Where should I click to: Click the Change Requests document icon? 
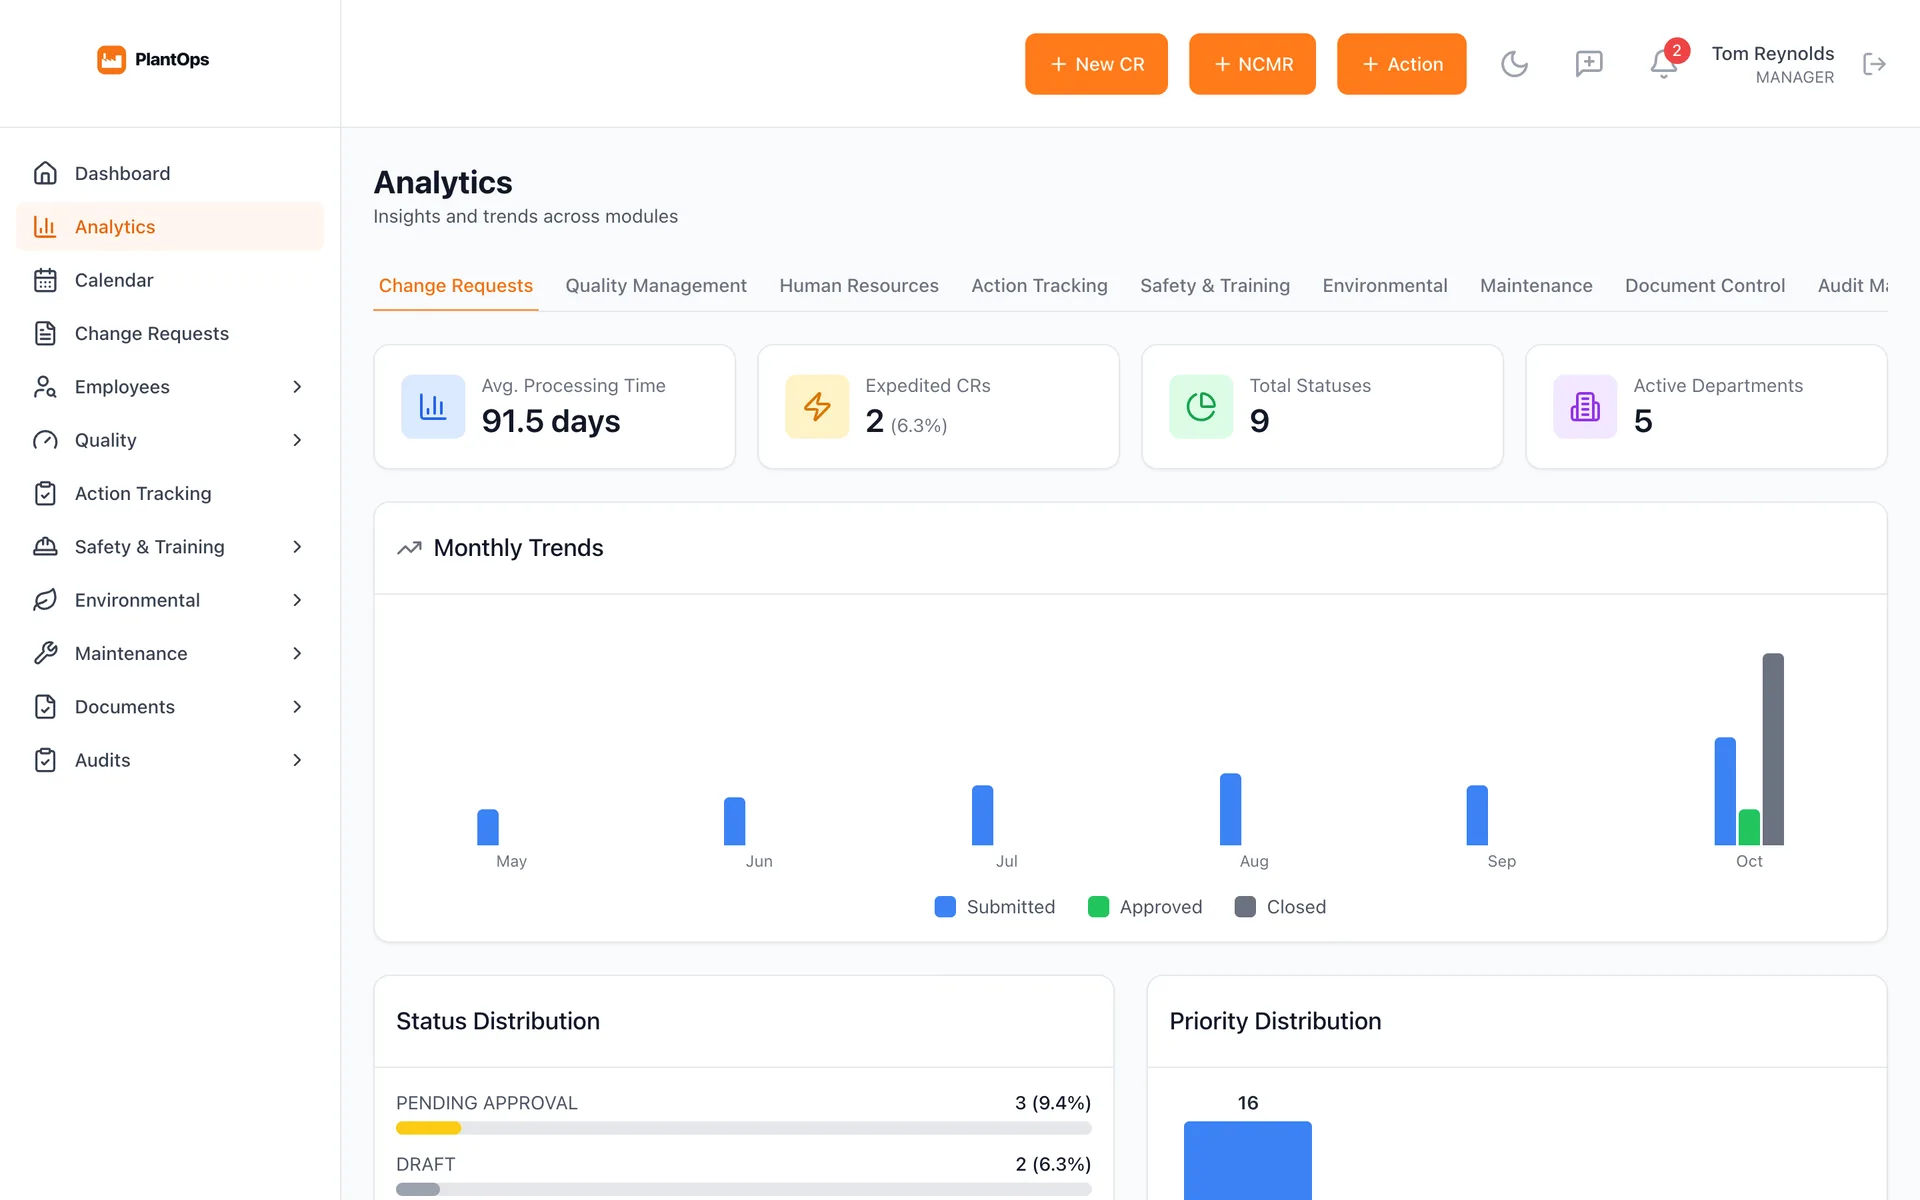point(45,333)
